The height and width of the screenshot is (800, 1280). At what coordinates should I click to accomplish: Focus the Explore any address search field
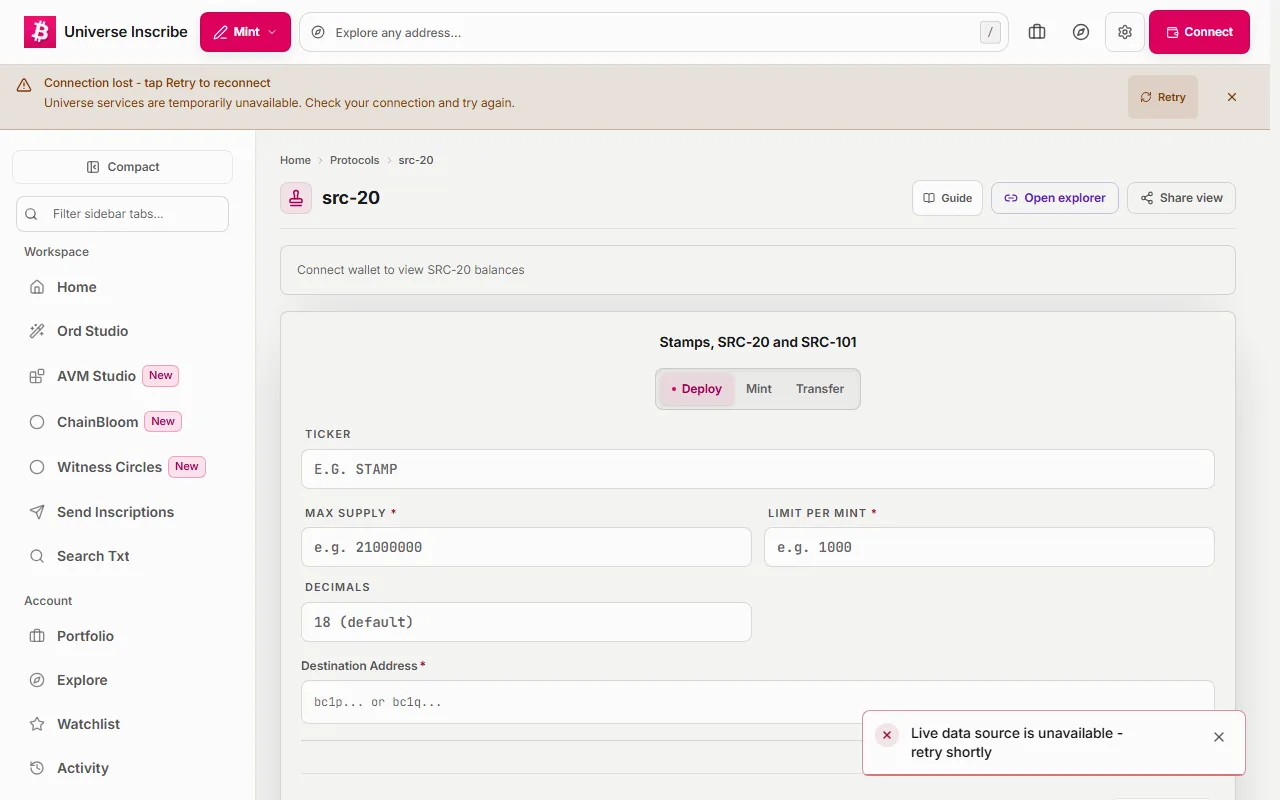(x=654, y=32)
